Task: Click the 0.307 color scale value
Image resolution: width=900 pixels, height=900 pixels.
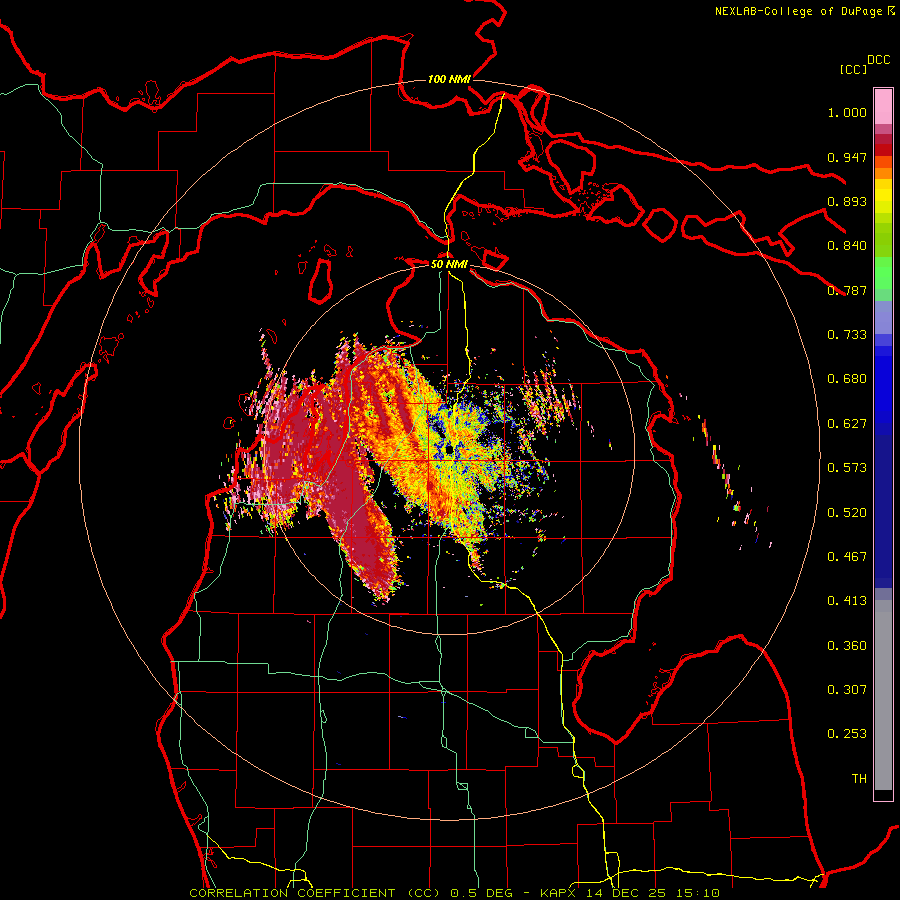Action: click(847, 690)
